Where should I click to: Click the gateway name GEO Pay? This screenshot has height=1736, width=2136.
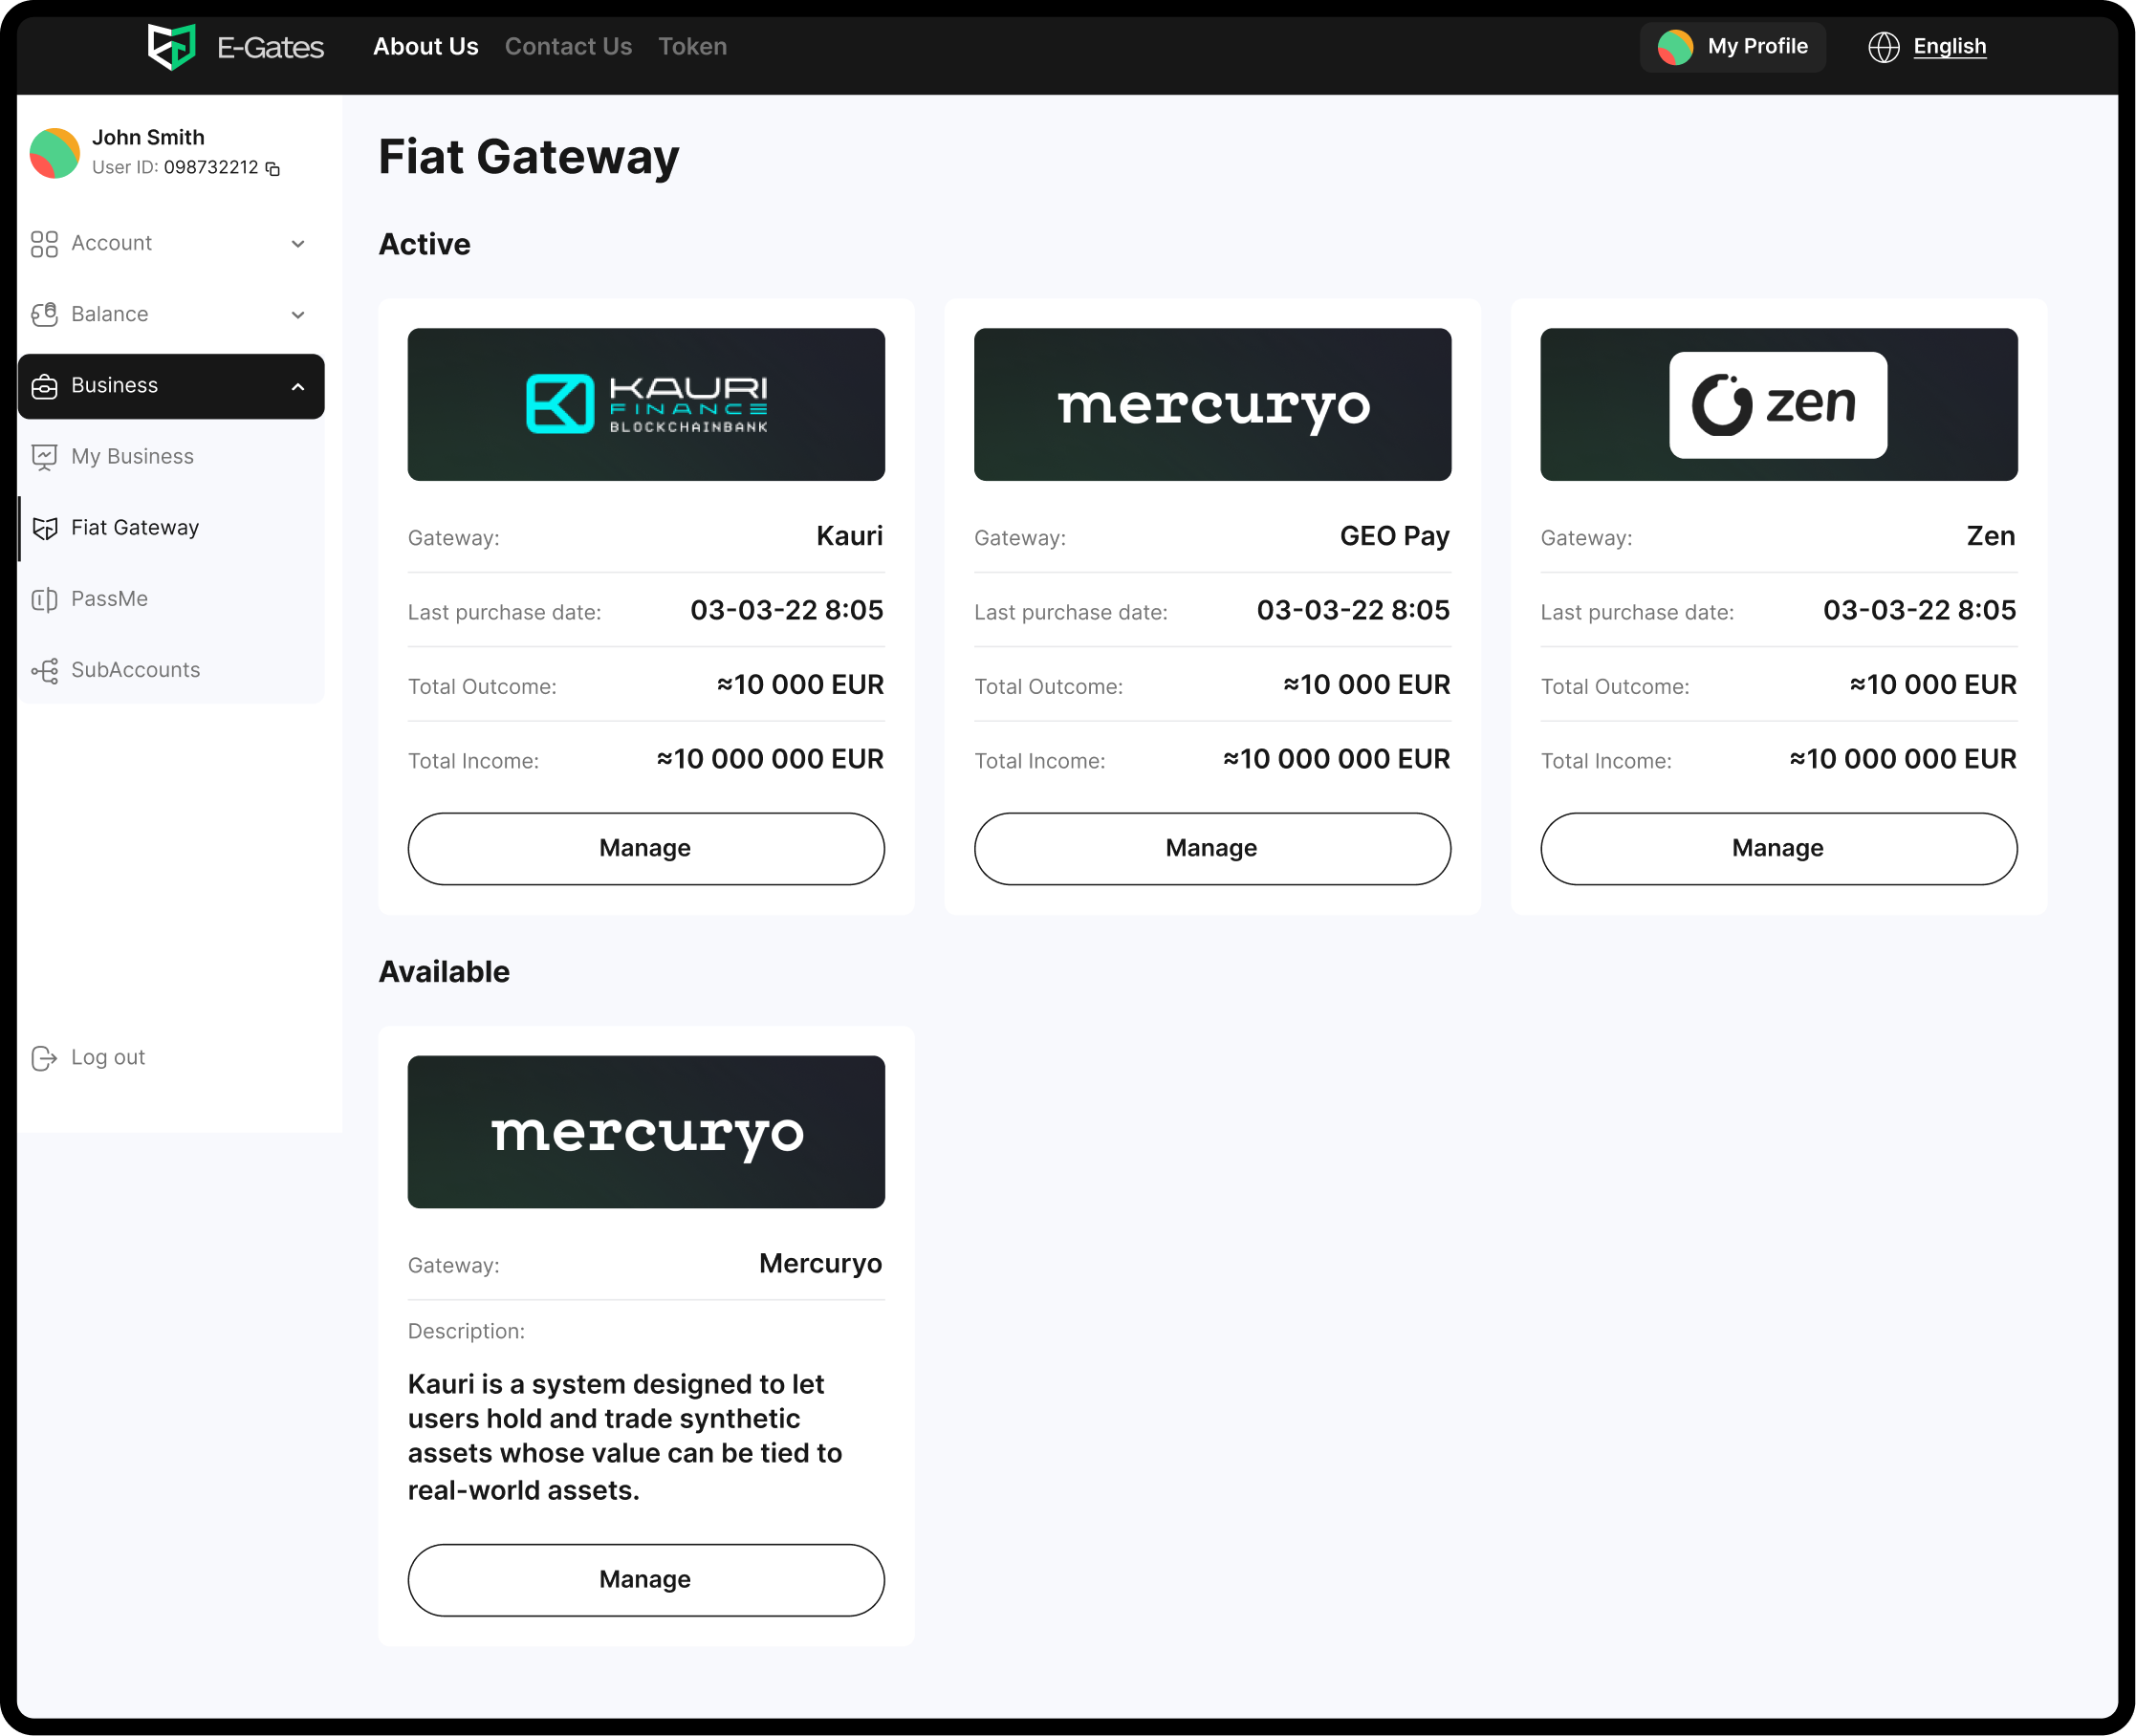(1395, 536)
